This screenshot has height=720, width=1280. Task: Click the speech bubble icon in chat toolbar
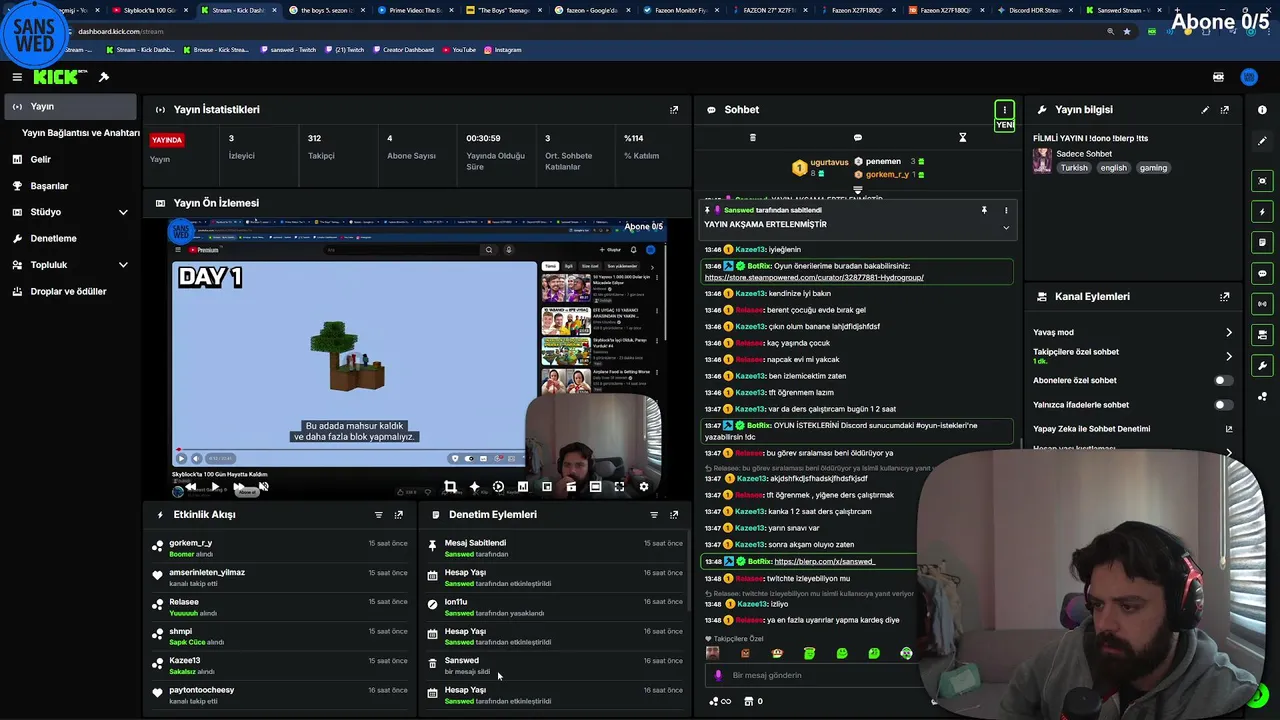858,137
